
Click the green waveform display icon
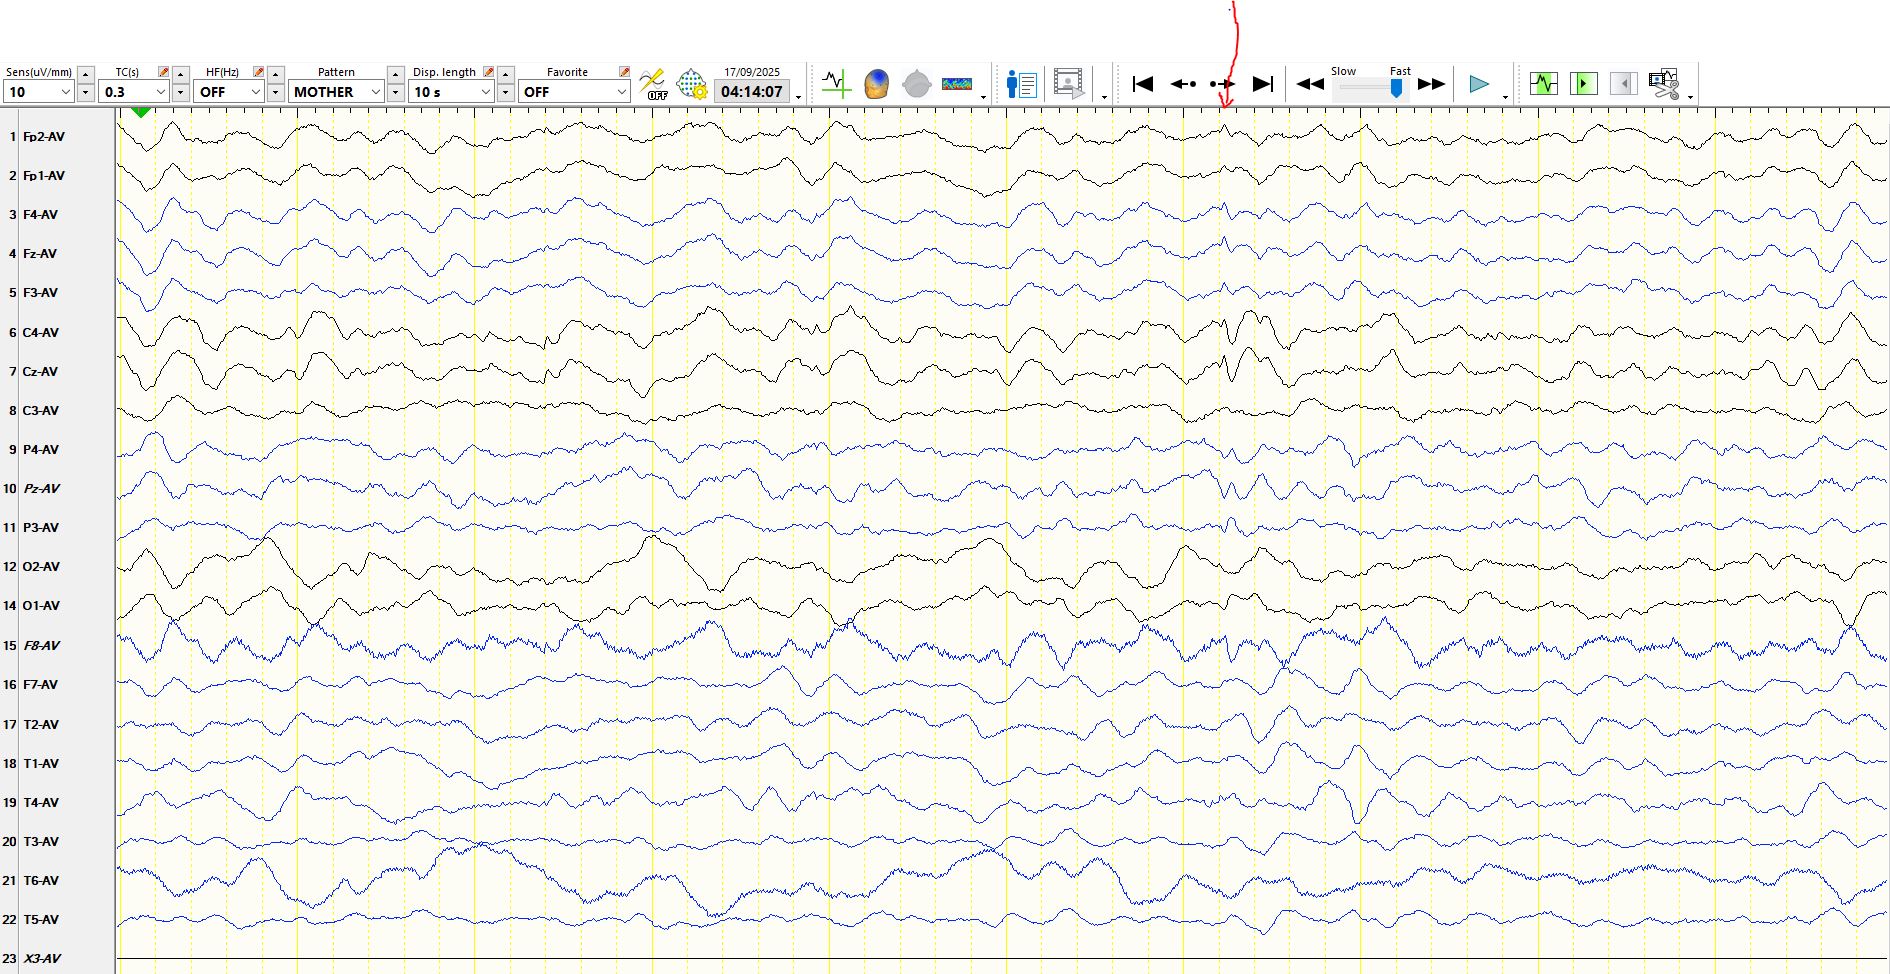tap(1543, 84)
